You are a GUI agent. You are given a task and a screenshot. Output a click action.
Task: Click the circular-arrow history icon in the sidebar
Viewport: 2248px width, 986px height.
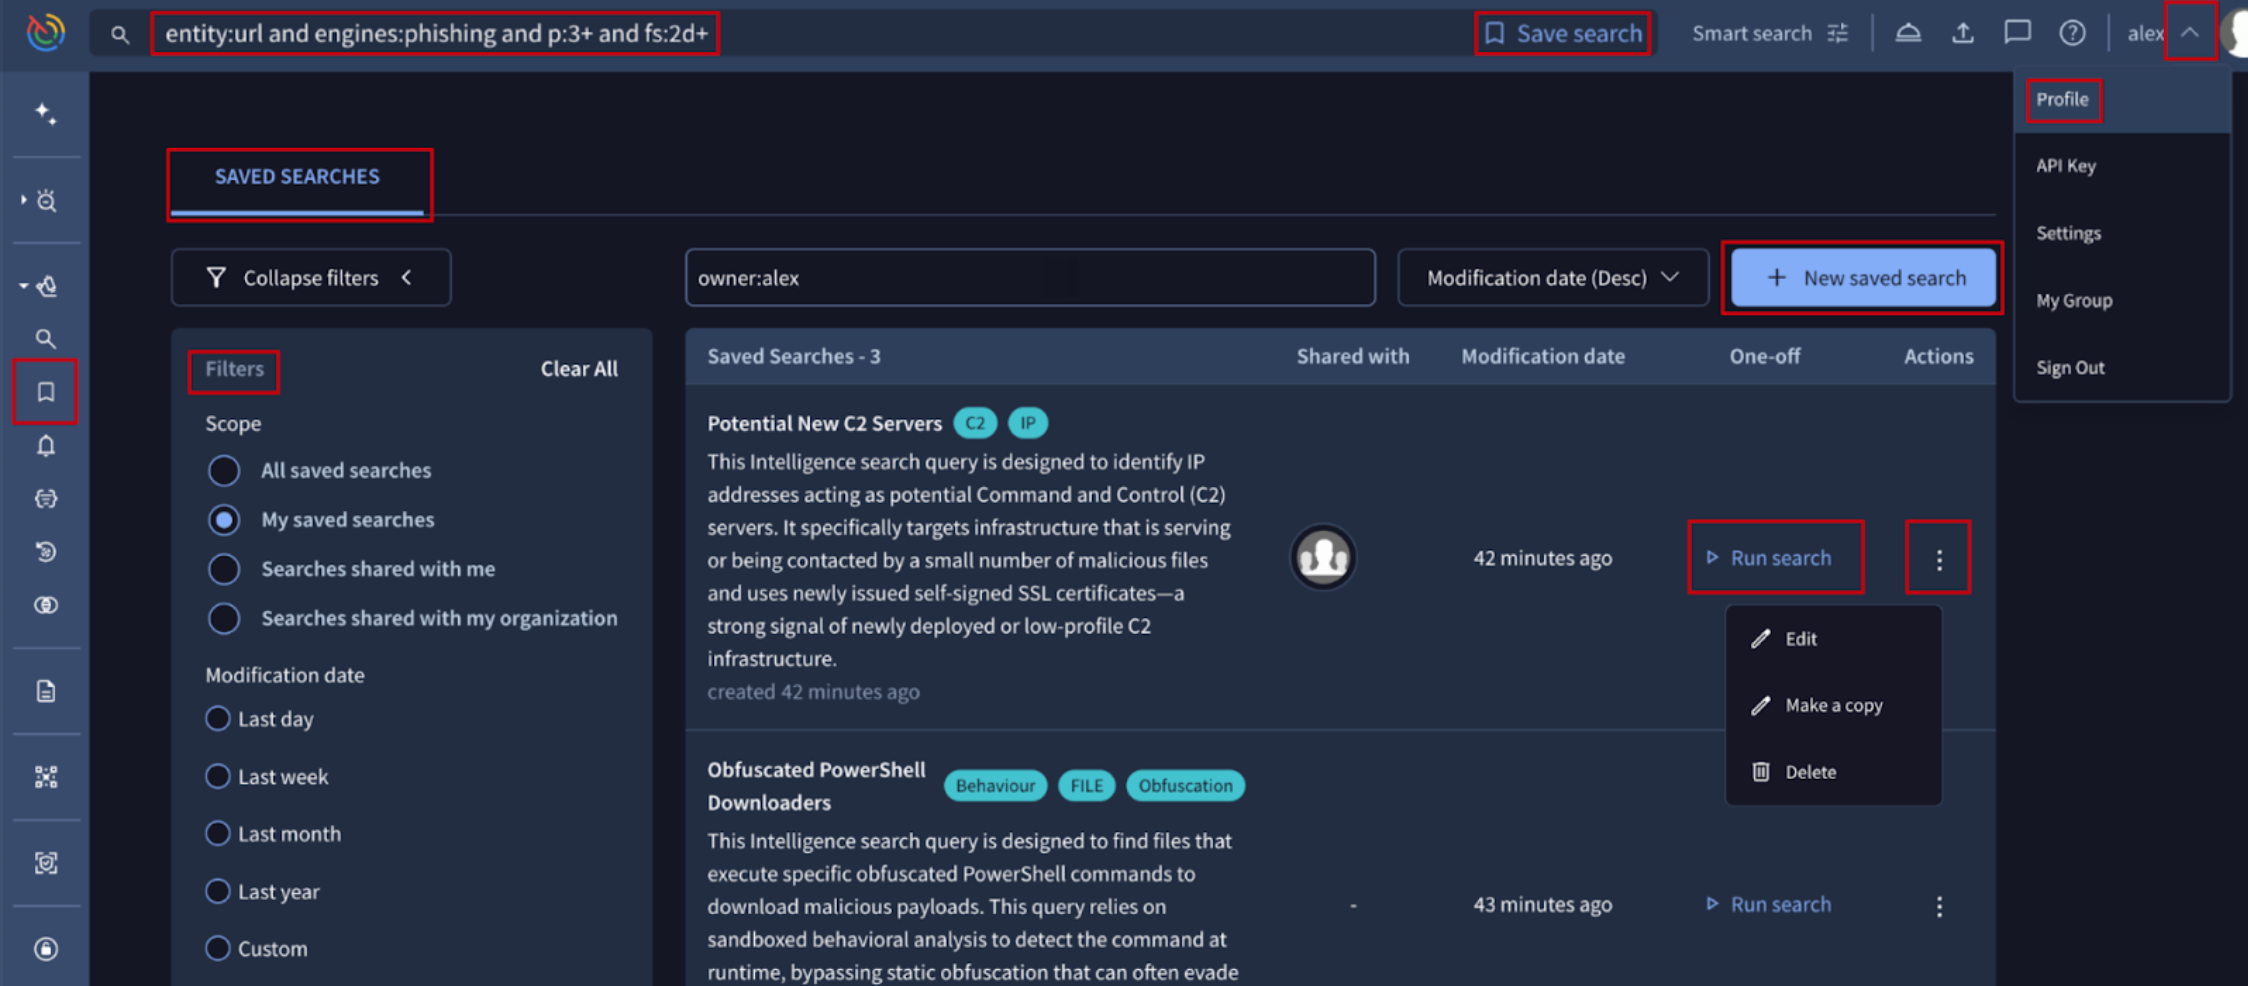tap(46, 552)
